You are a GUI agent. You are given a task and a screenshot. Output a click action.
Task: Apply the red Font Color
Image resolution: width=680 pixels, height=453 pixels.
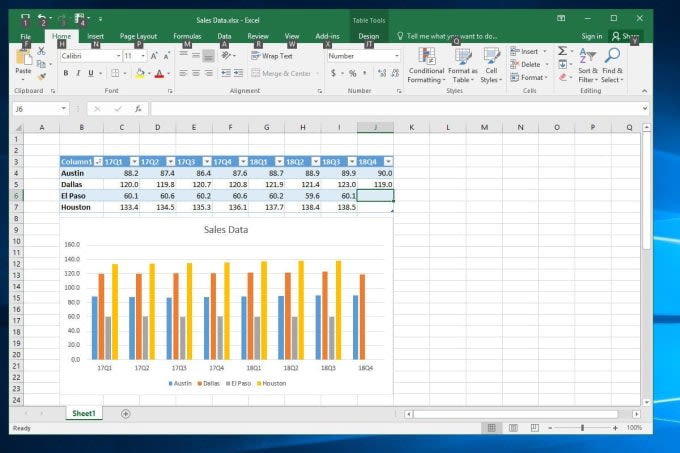pos(159,74)
